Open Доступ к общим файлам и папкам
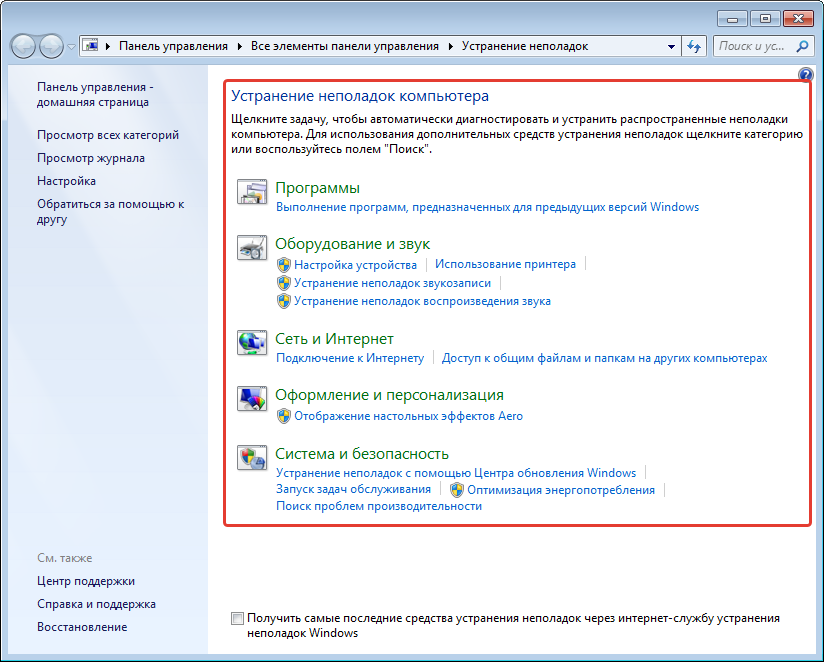824x662 pixels. pos(604,358)
